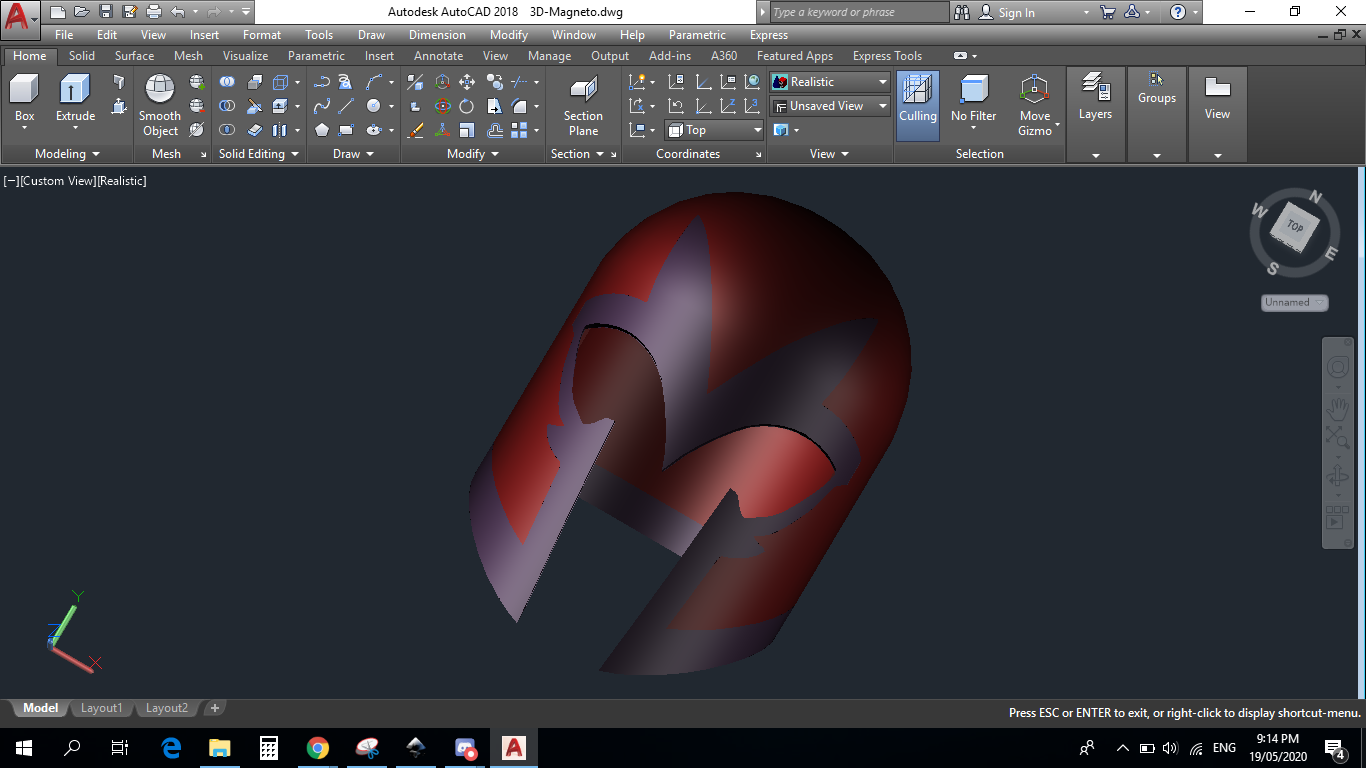
Task: Open Autodesk App Store cart icon
Action: (x=1108, y=12)
